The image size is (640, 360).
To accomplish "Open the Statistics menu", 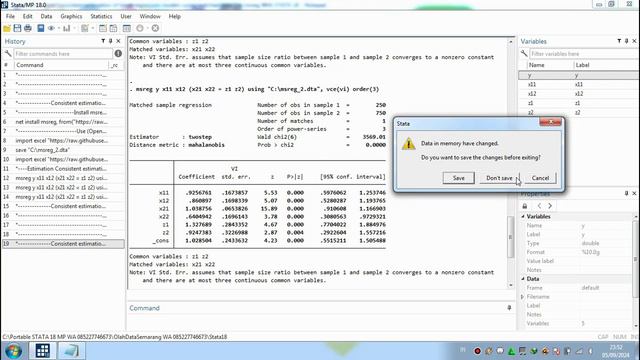I will tap(101, 16).
